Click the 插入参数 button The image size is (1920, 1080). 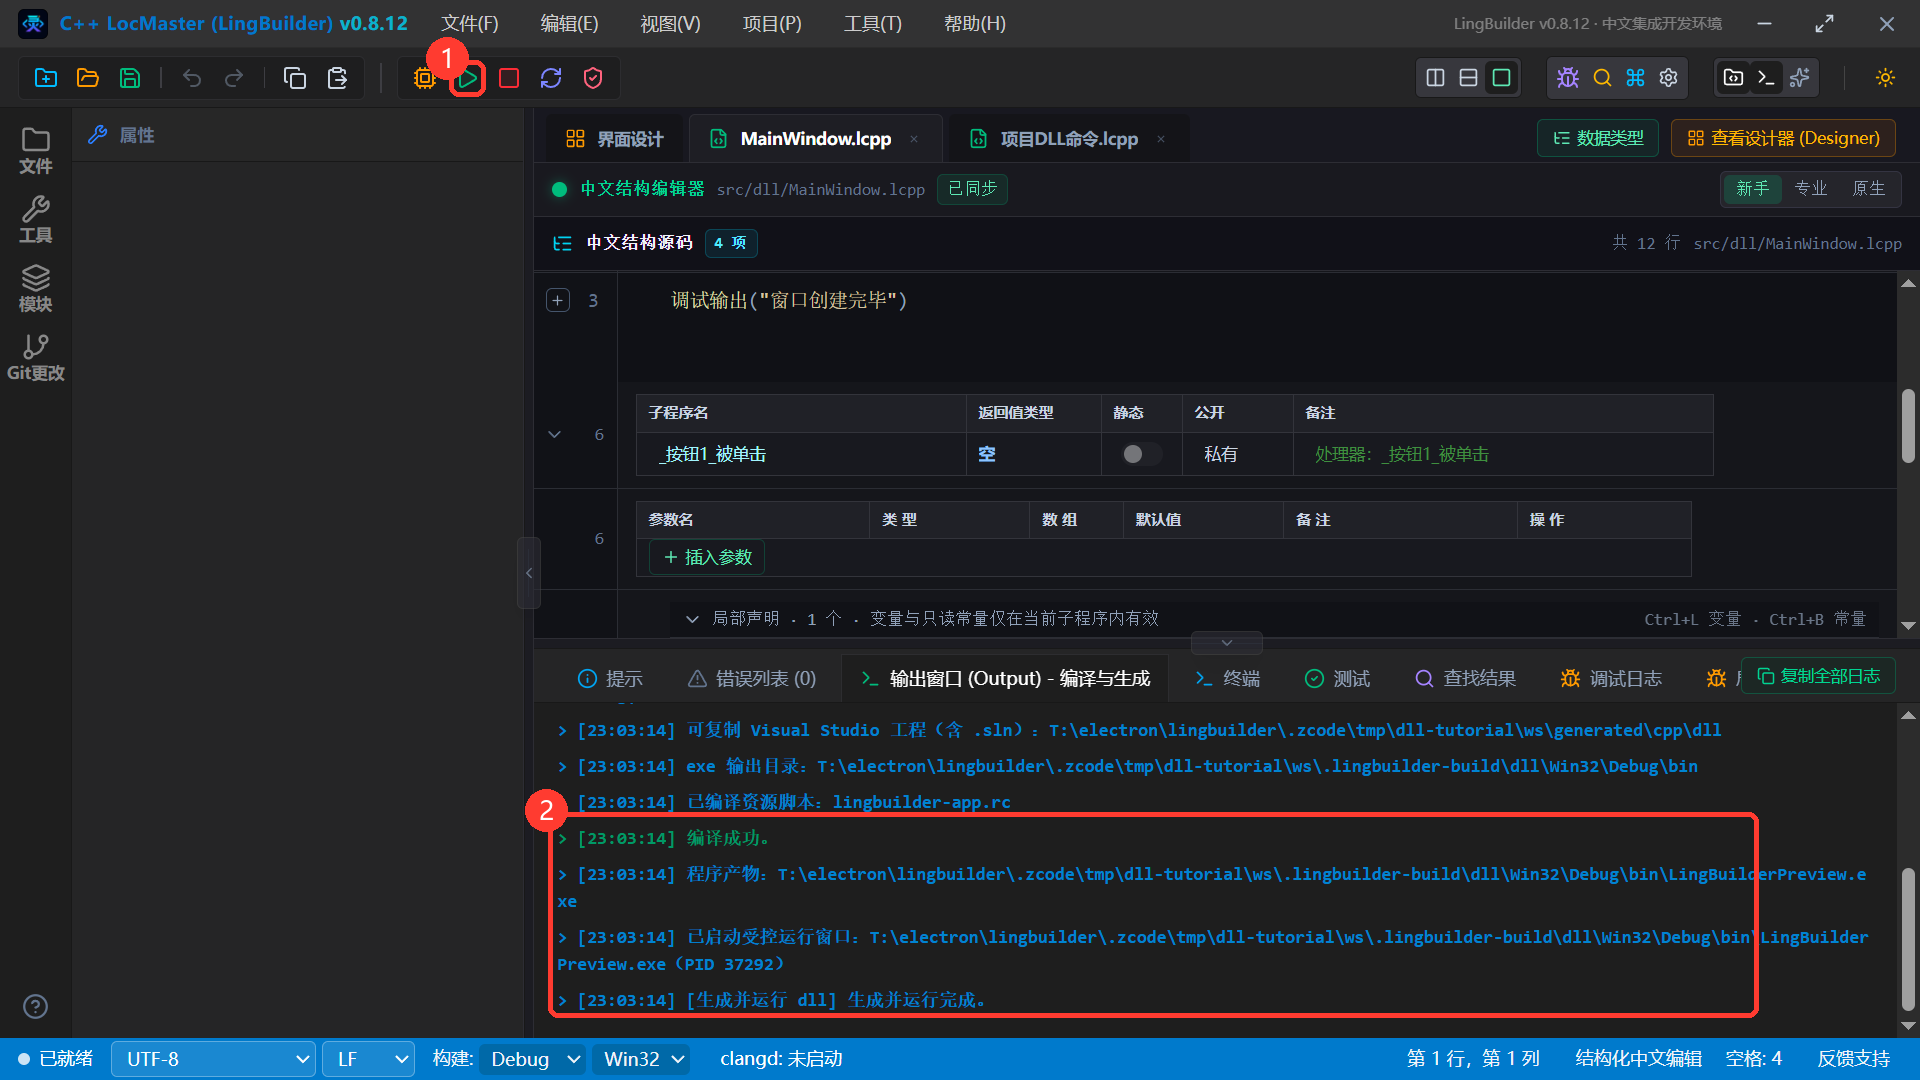pyautogui.click(x=707, y=557)
